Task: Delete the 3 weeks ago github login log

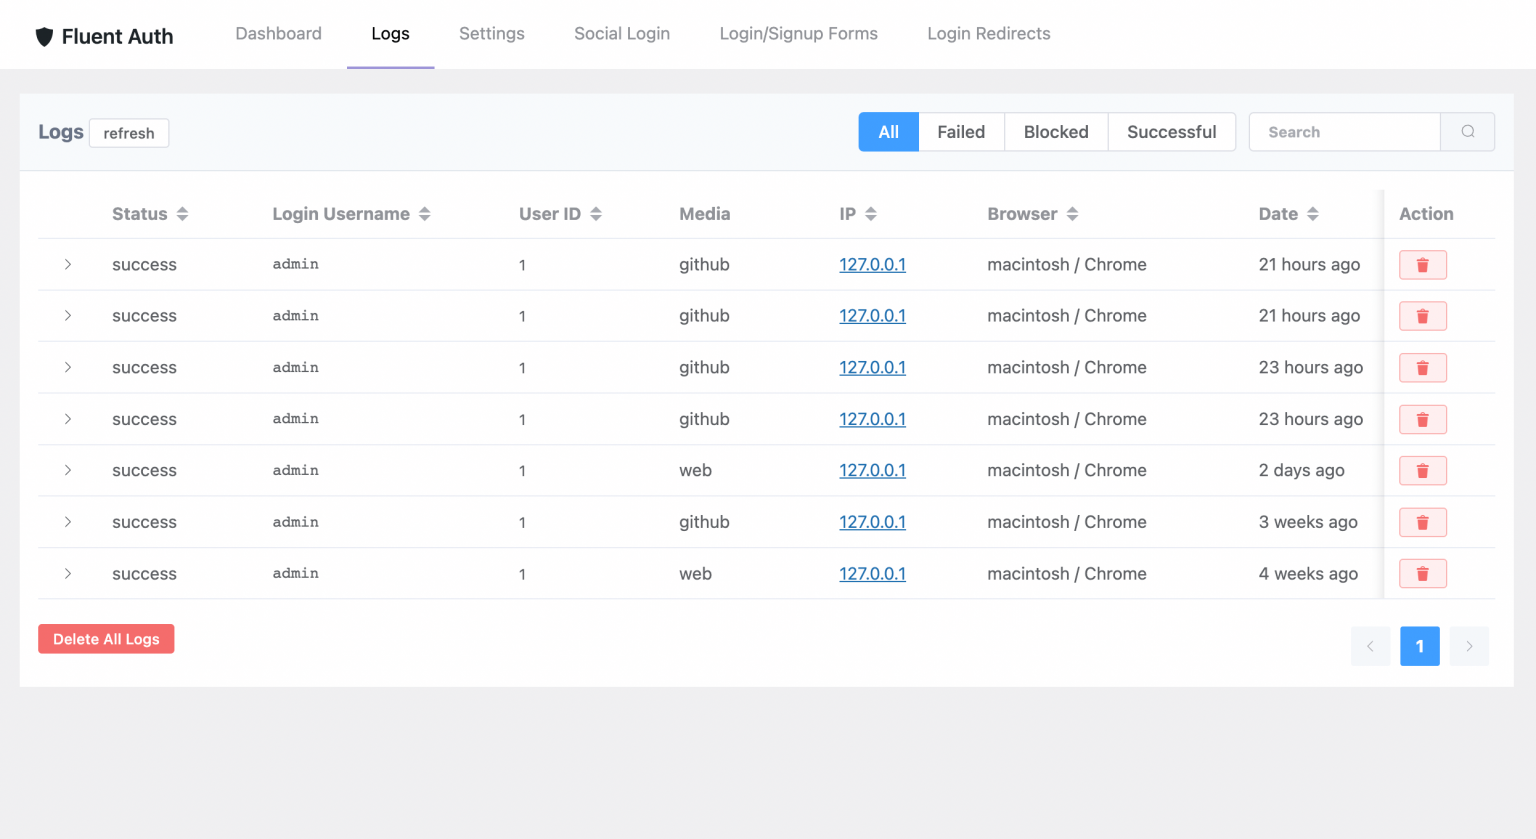Action: 1422,521
